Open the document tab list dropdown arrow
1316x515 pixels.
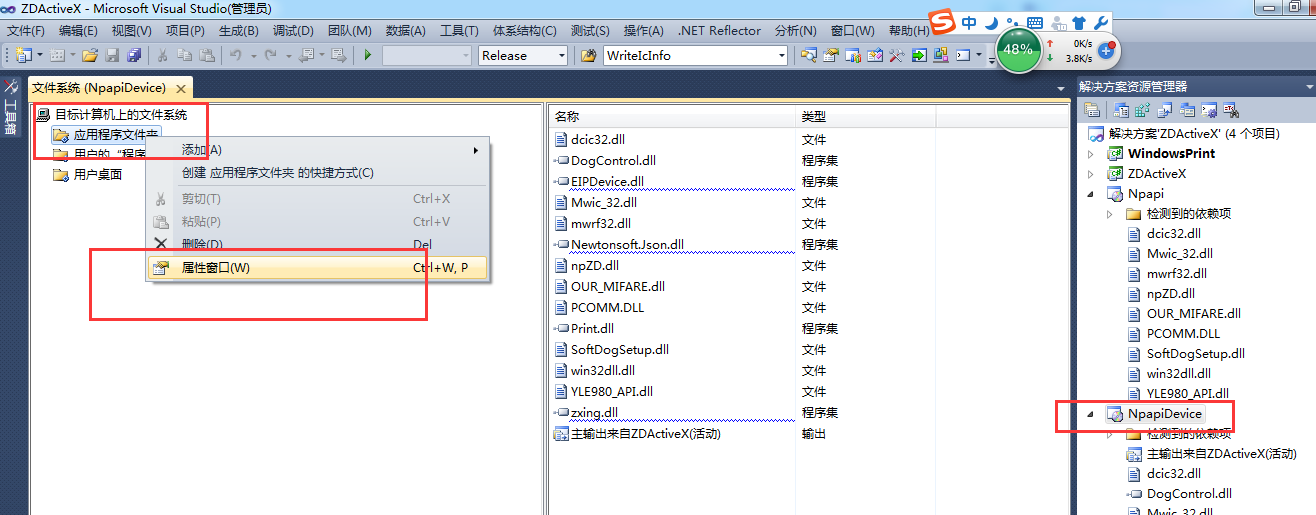coord(1061,88)
